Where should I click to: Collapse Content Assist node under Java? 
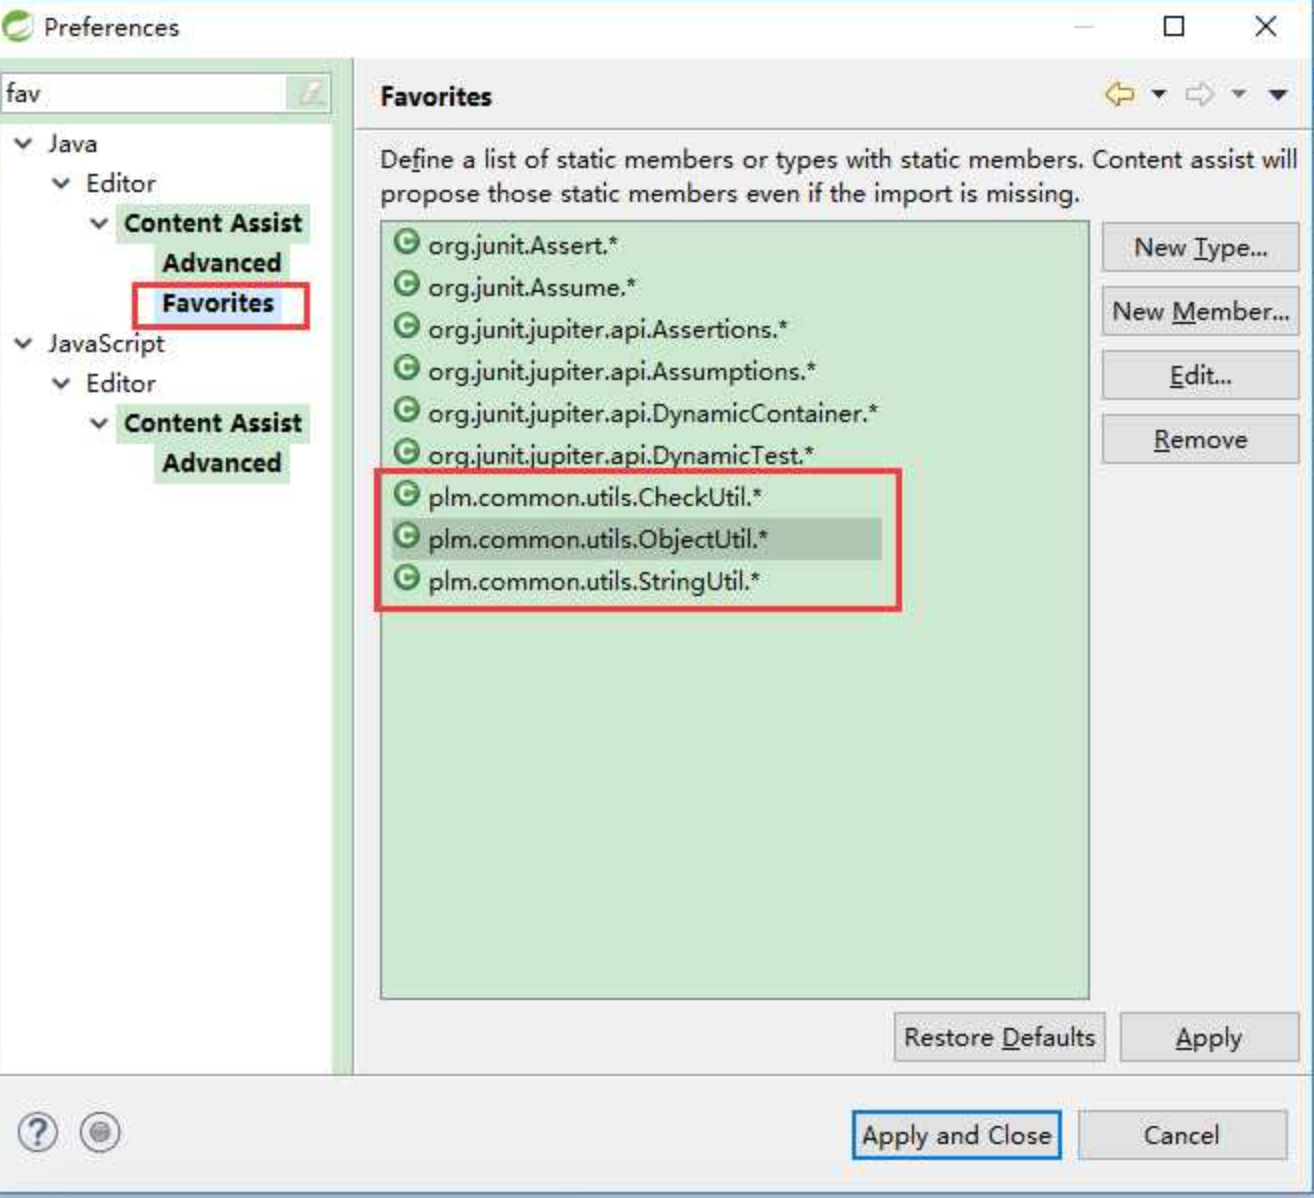[100, 224]
